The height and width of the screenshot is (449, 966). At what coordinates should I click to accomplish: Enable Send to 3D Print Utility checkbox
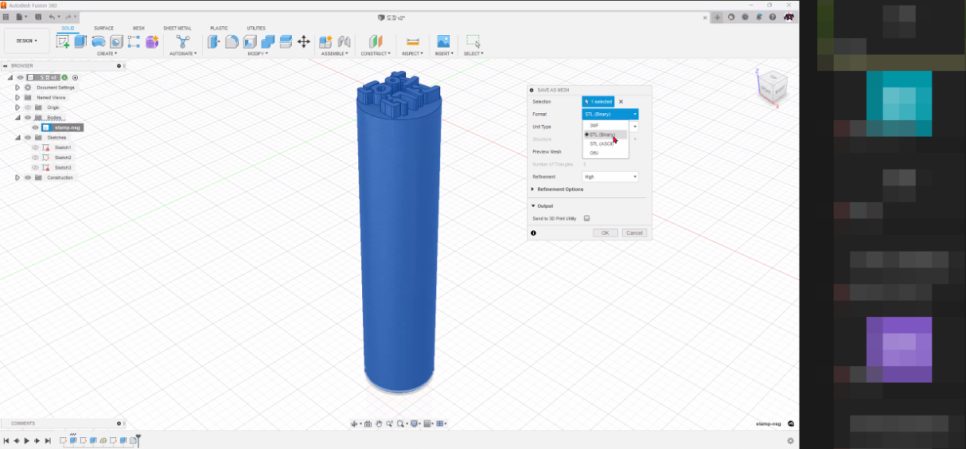(x=587, y=218)
